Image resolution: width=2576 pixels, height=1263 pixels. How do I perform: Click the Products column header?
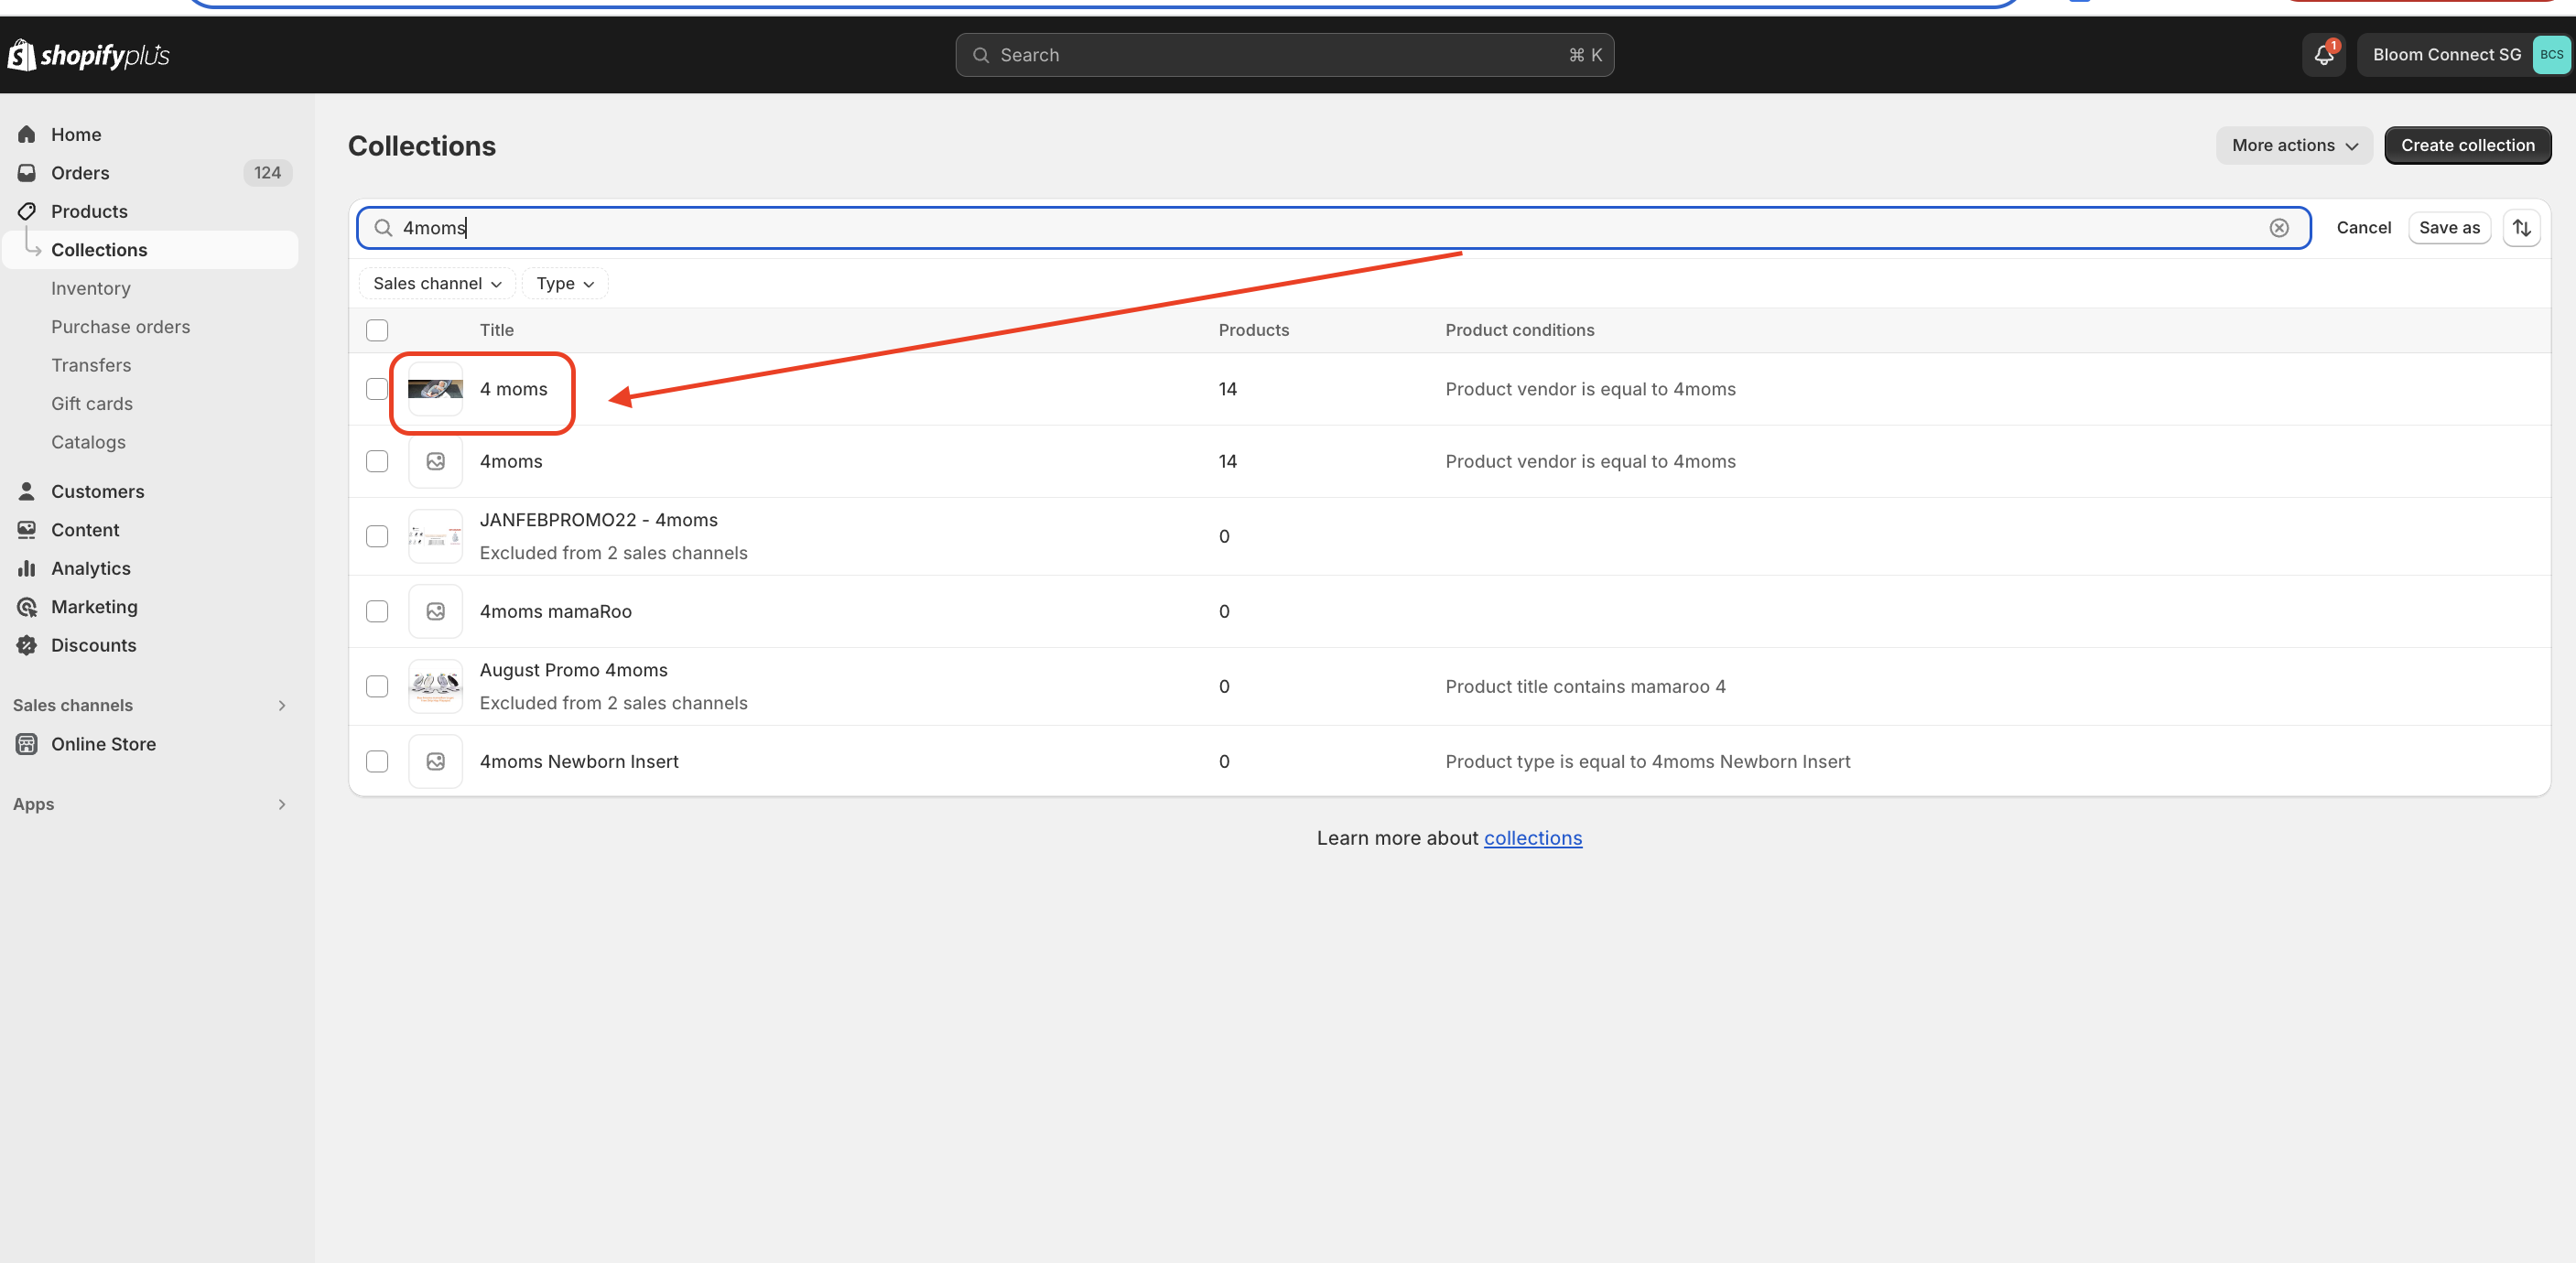click(x=1253, y=330)
